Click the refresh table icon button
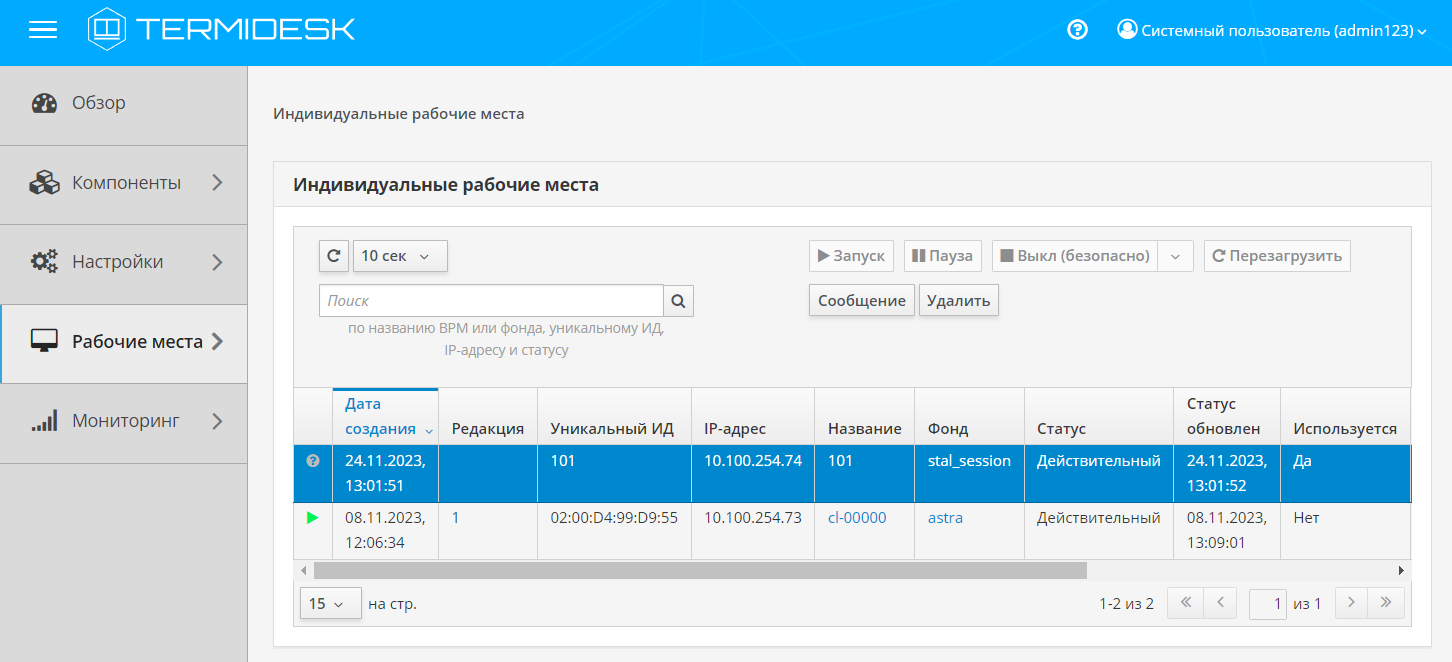 pos(333,256)
